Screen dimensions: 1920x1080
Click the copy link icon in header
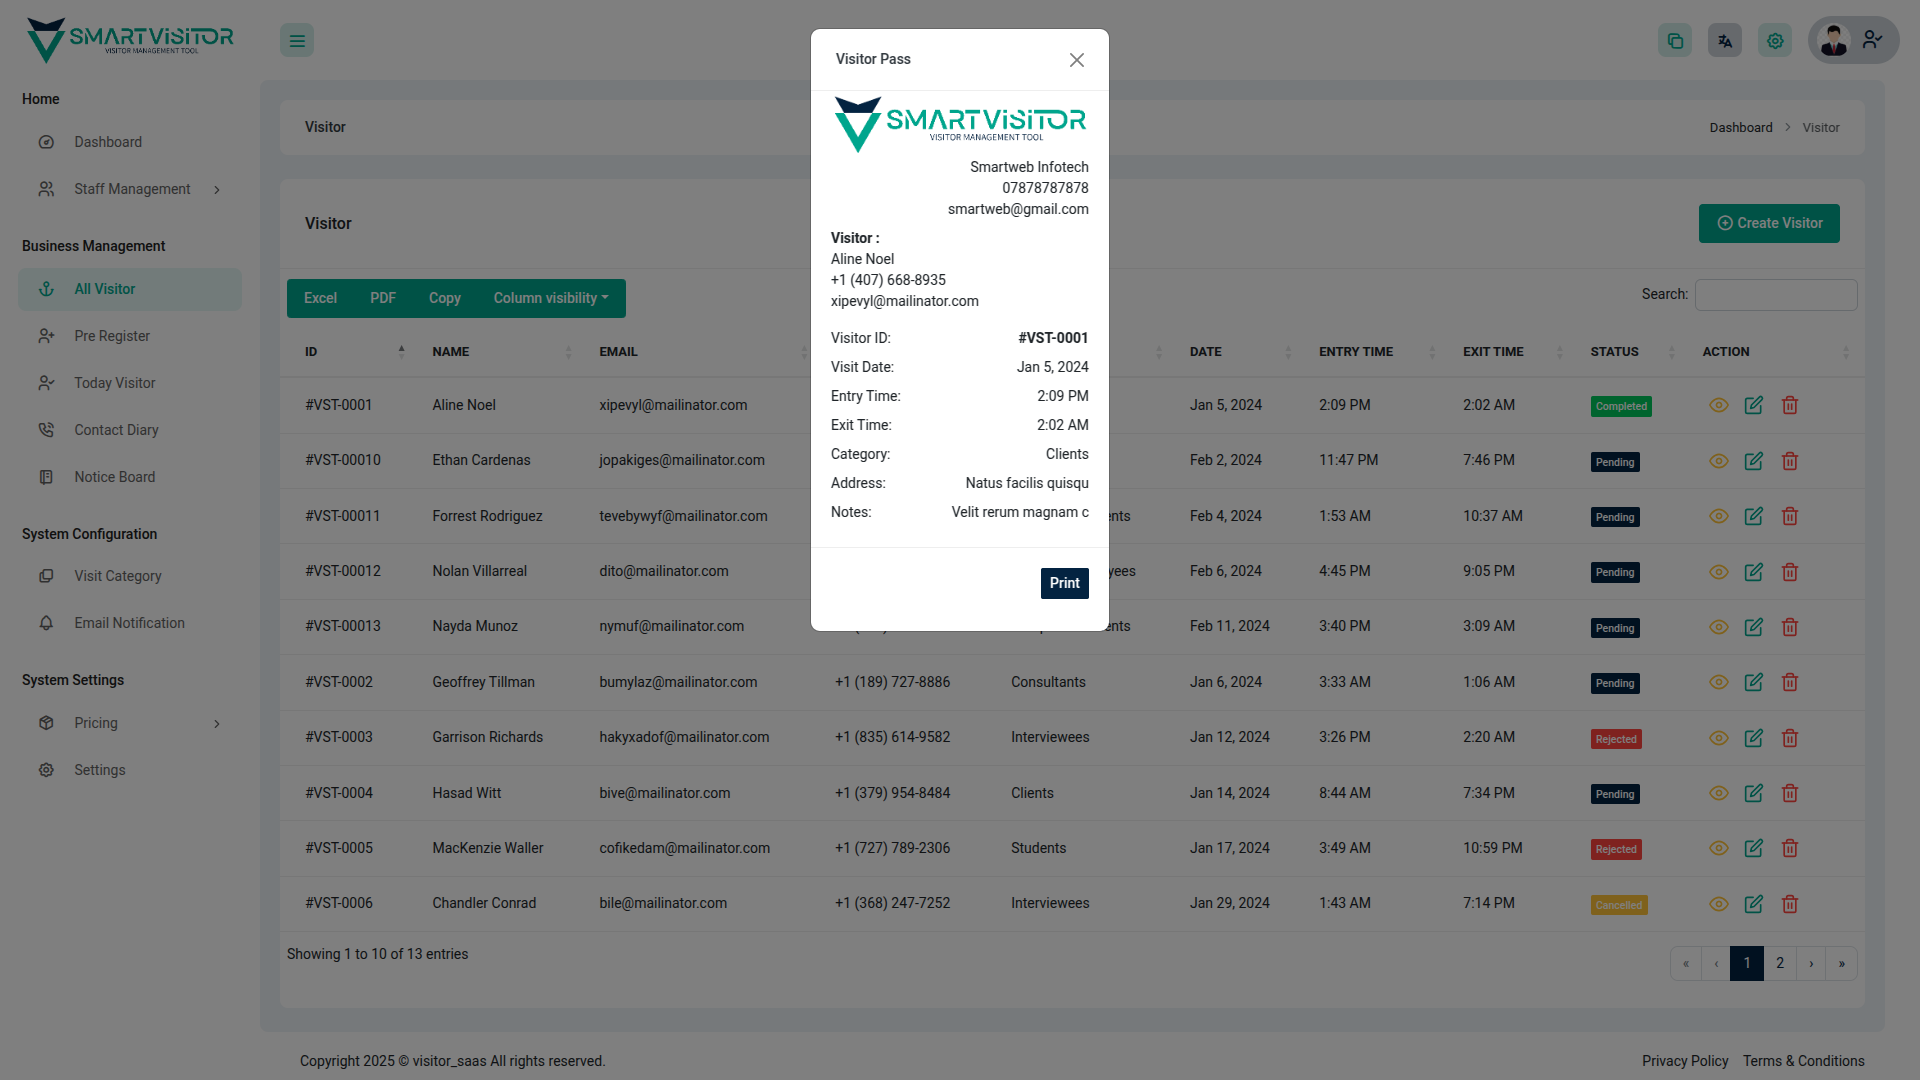(1675, 41)
